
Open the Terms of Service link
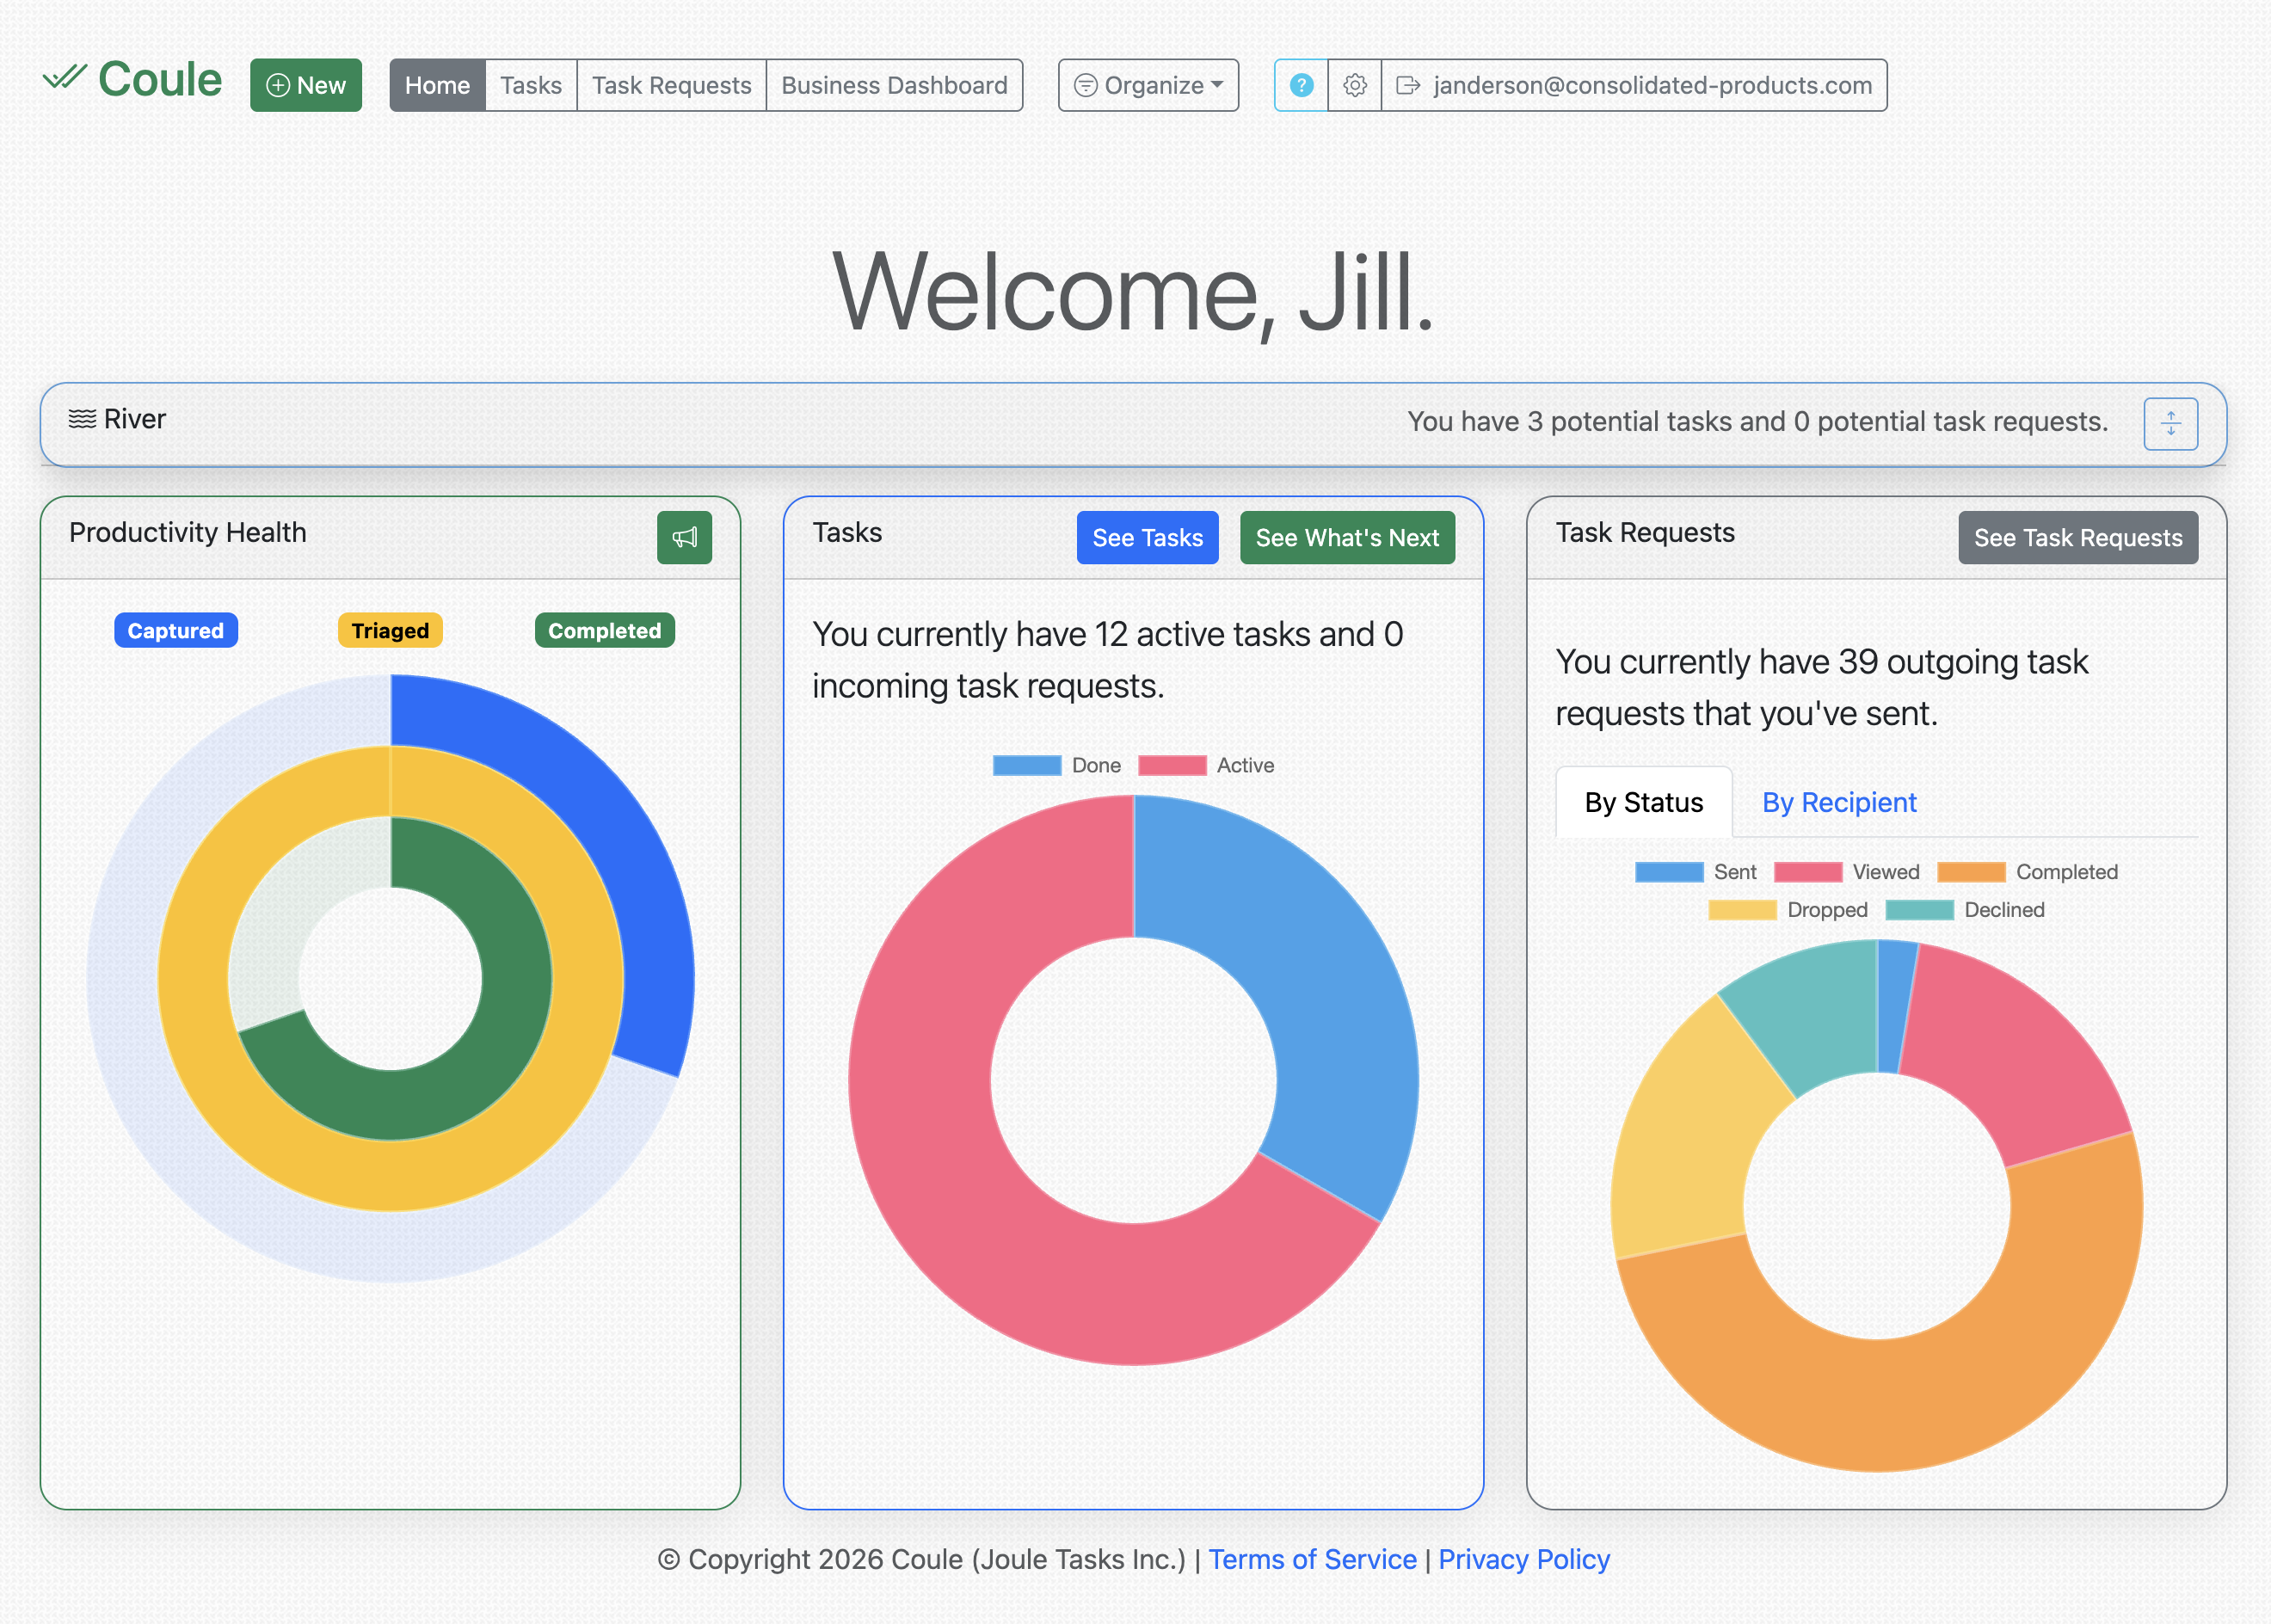coord(1312,1560)
